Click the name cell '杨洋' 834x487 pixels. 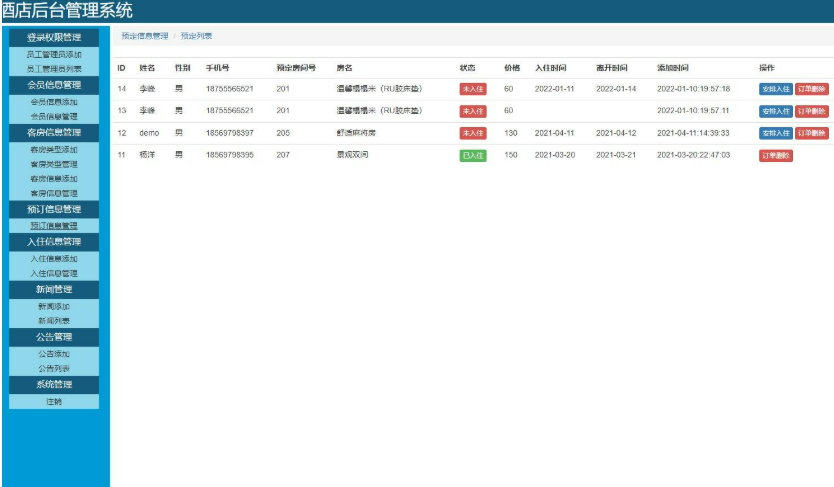pyautogui.click(x=147, y=155)
